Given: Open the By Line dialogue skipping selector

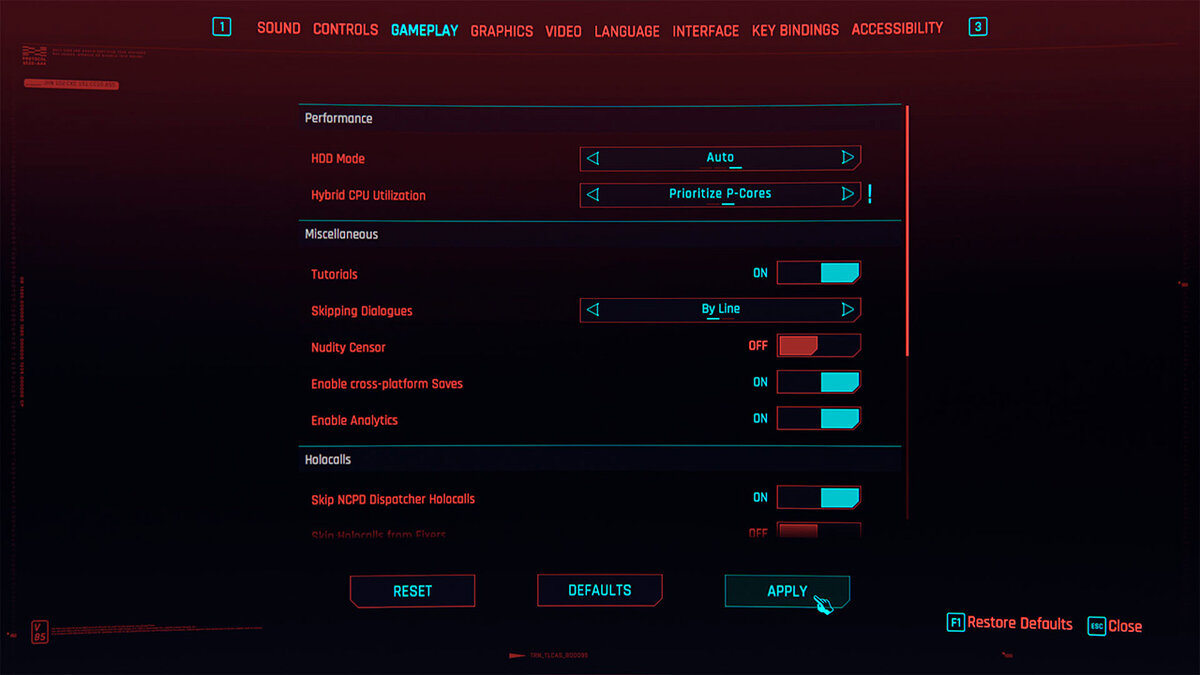Looking at the screenshot, I should tap(720, 310).
